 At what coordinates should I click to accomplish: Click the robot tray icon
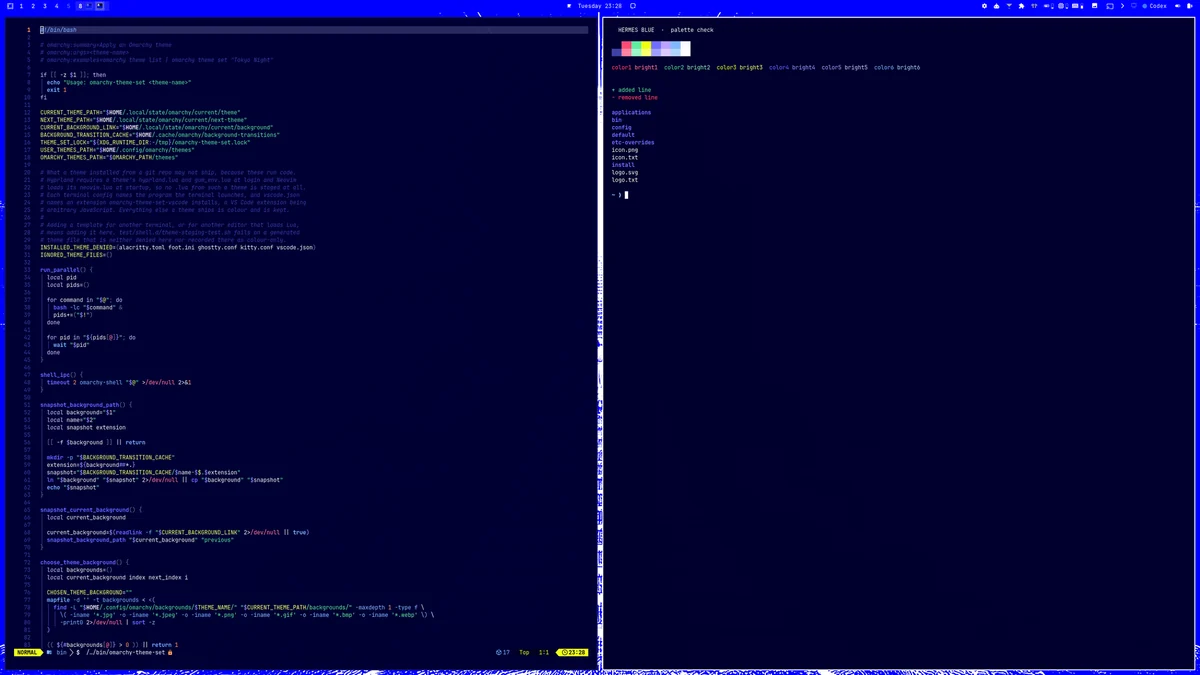pyautogui.click(x=996, y=6)
